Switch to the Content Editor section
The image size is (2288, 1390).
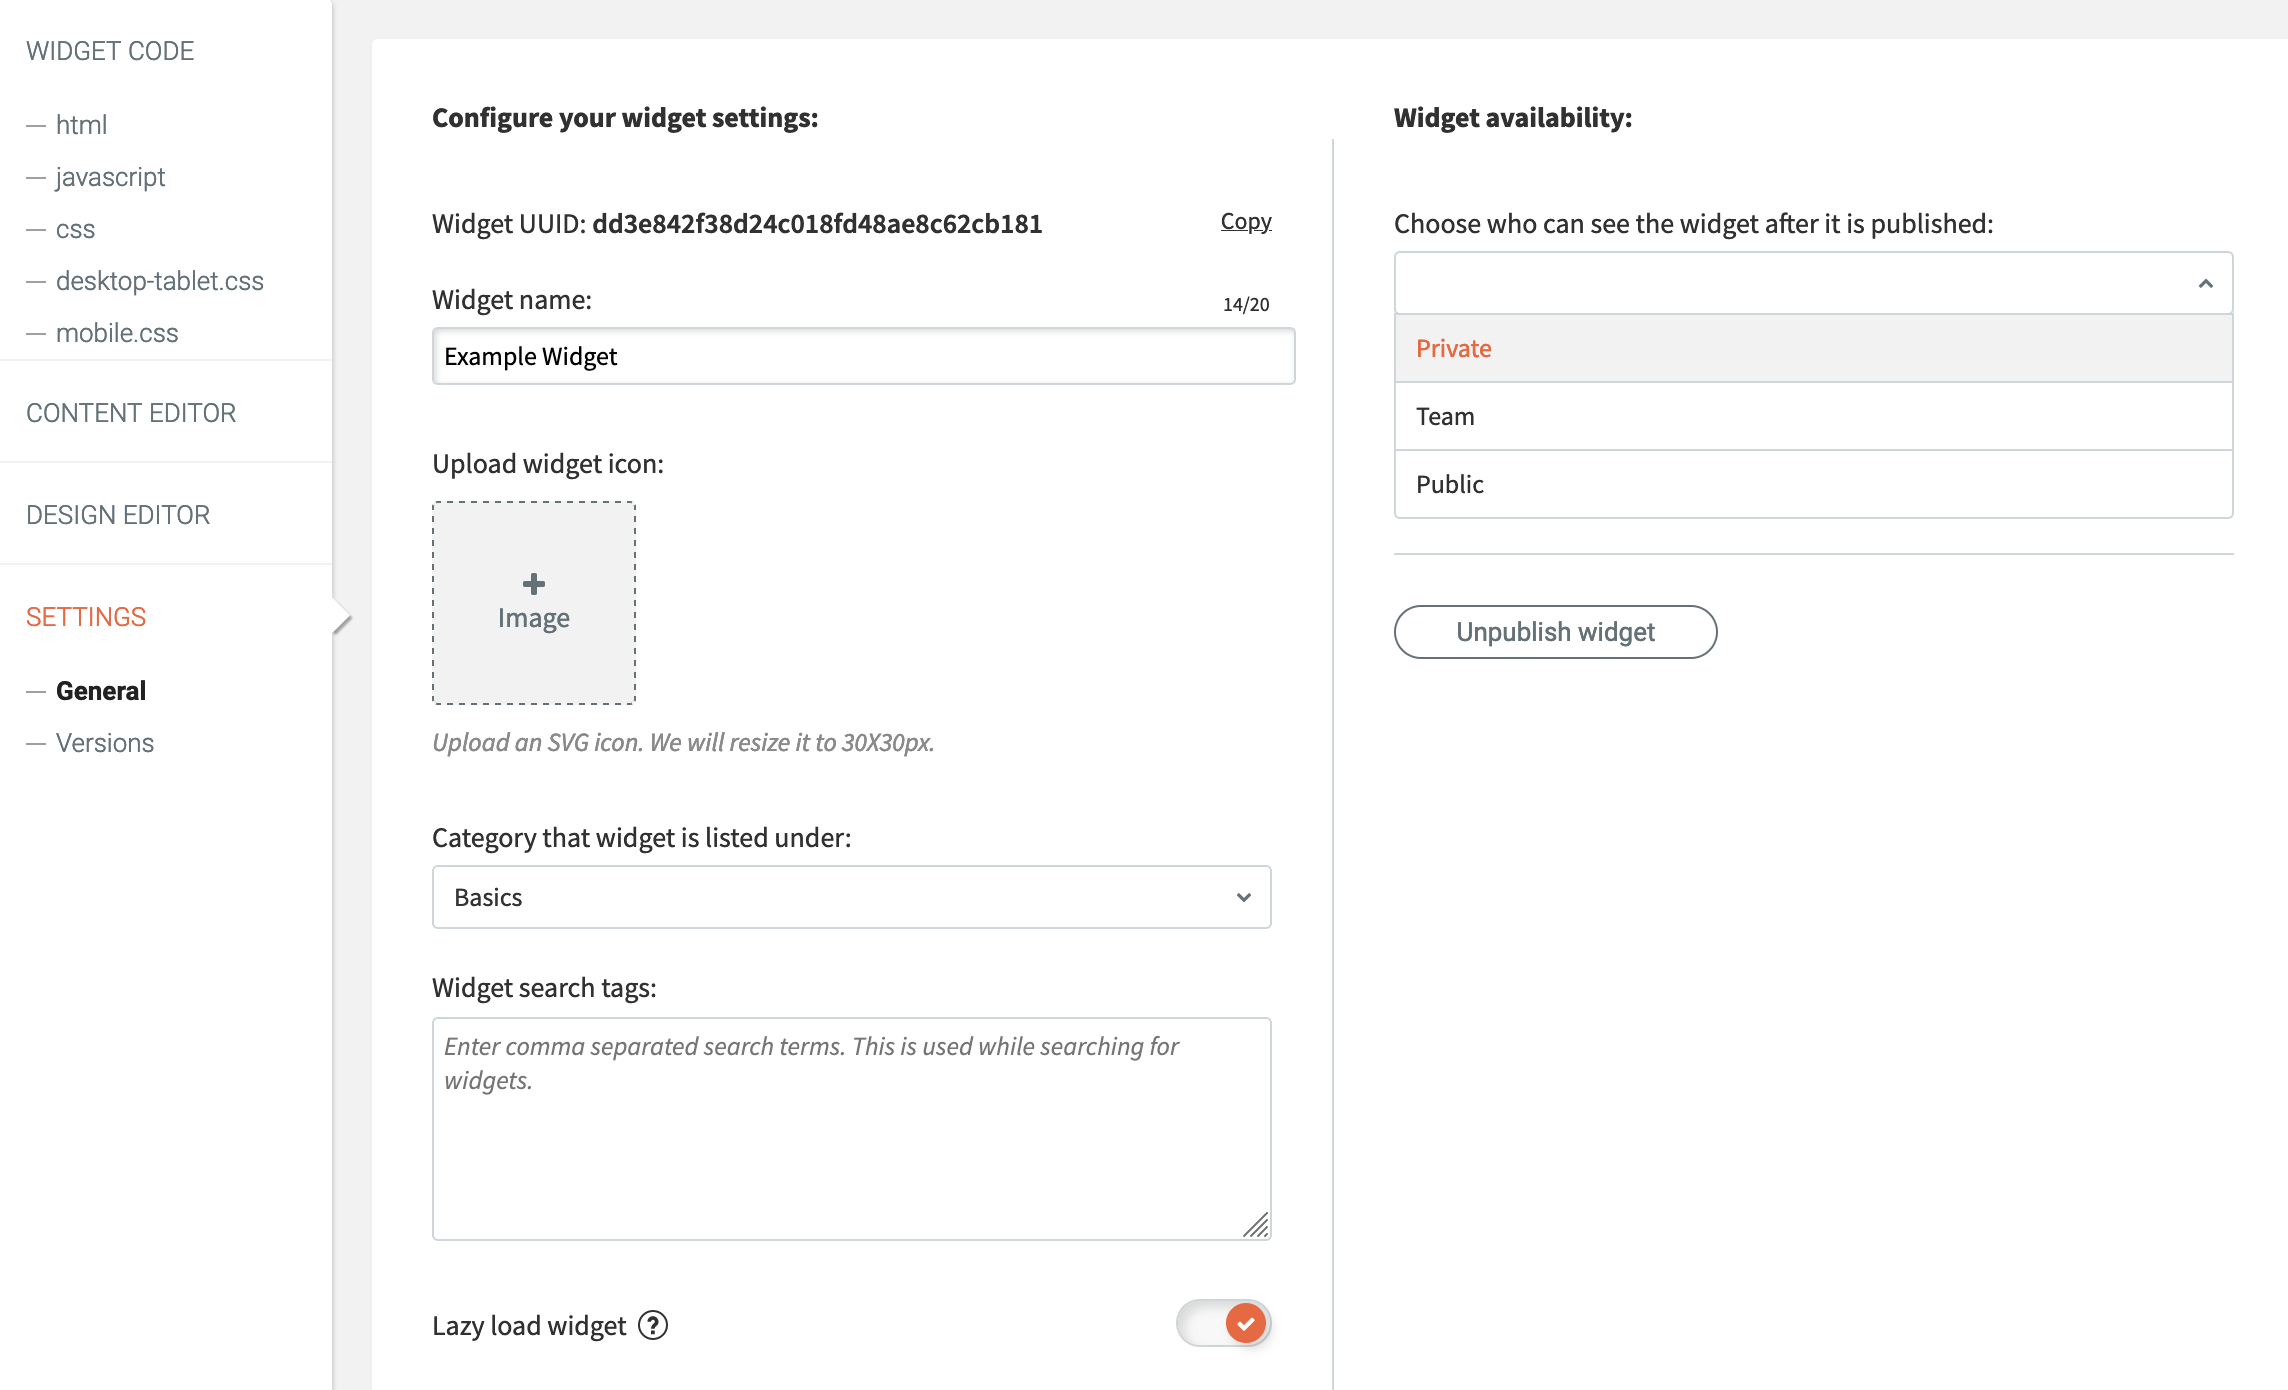pyautogui.click(x=131, y=413)
